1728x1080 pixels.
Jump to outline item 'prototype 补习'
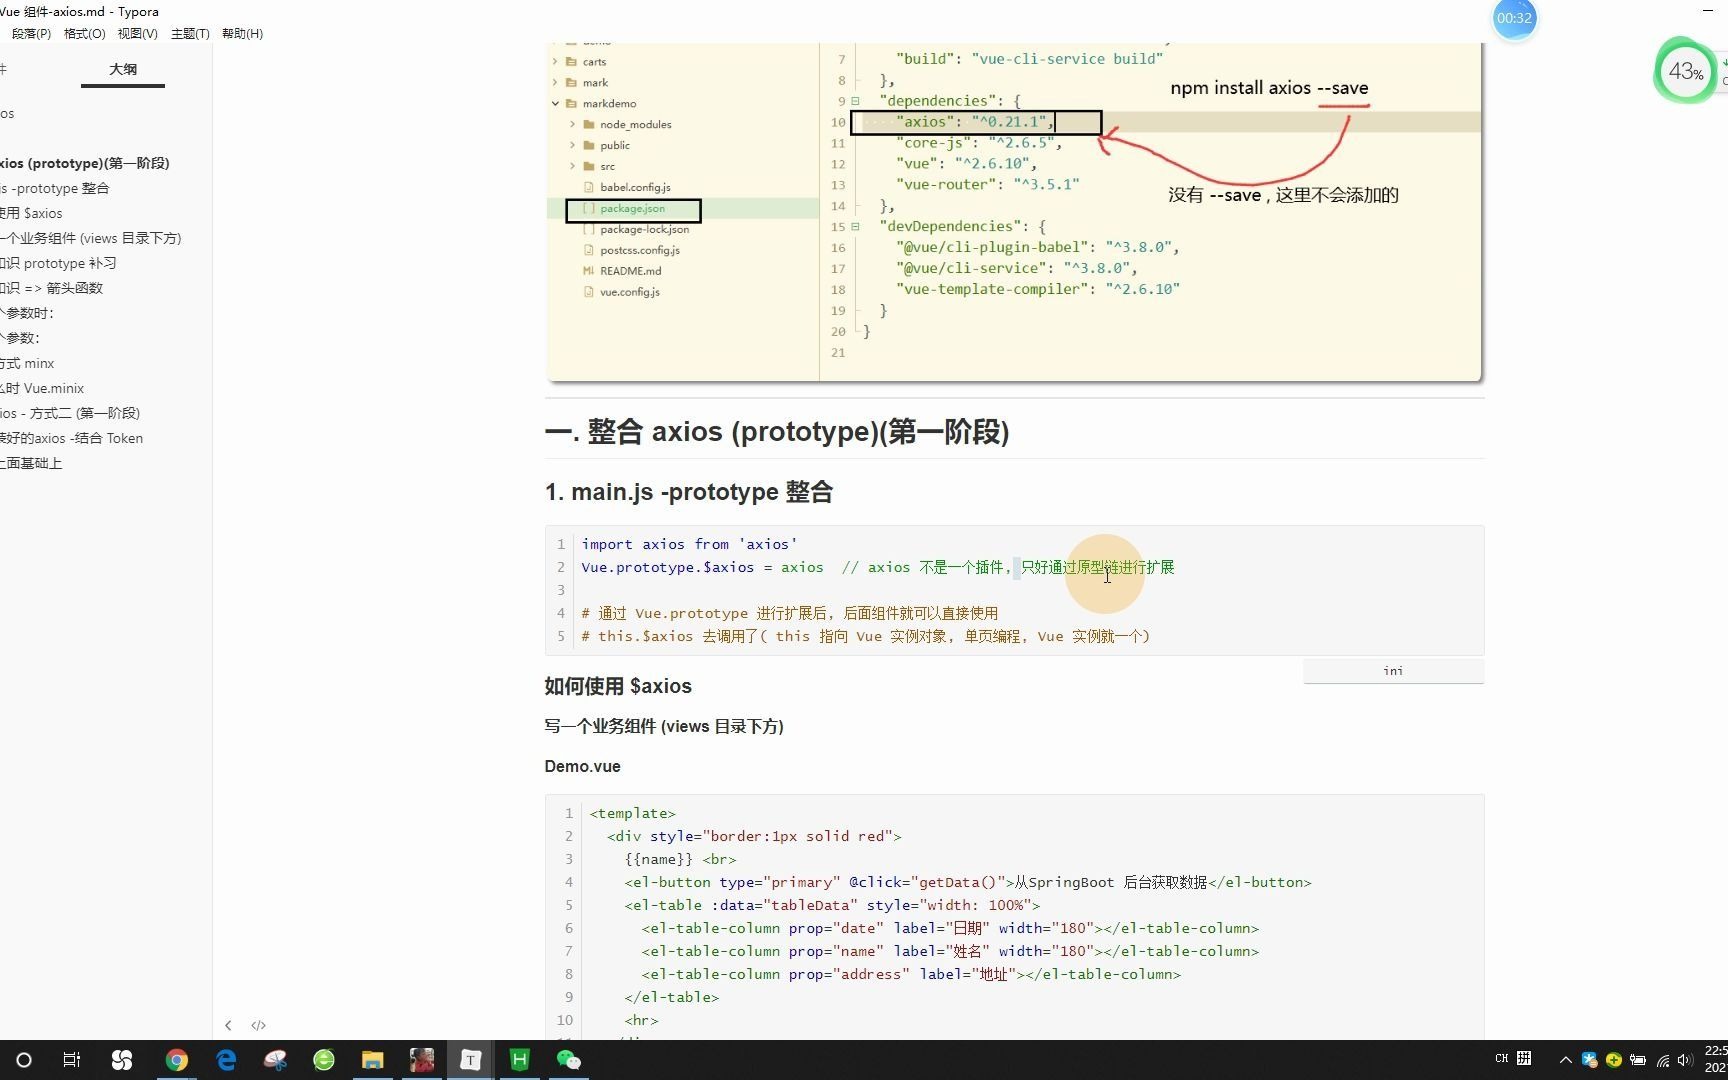pos(58,263)
